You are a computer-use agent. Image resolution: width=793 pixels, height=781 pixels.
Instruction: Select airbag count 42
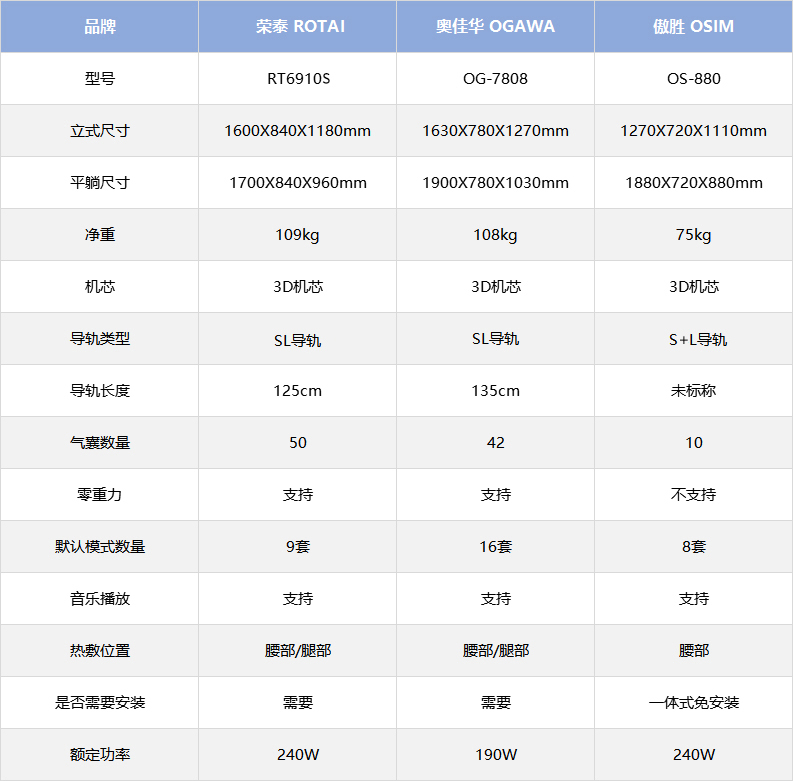495,443
